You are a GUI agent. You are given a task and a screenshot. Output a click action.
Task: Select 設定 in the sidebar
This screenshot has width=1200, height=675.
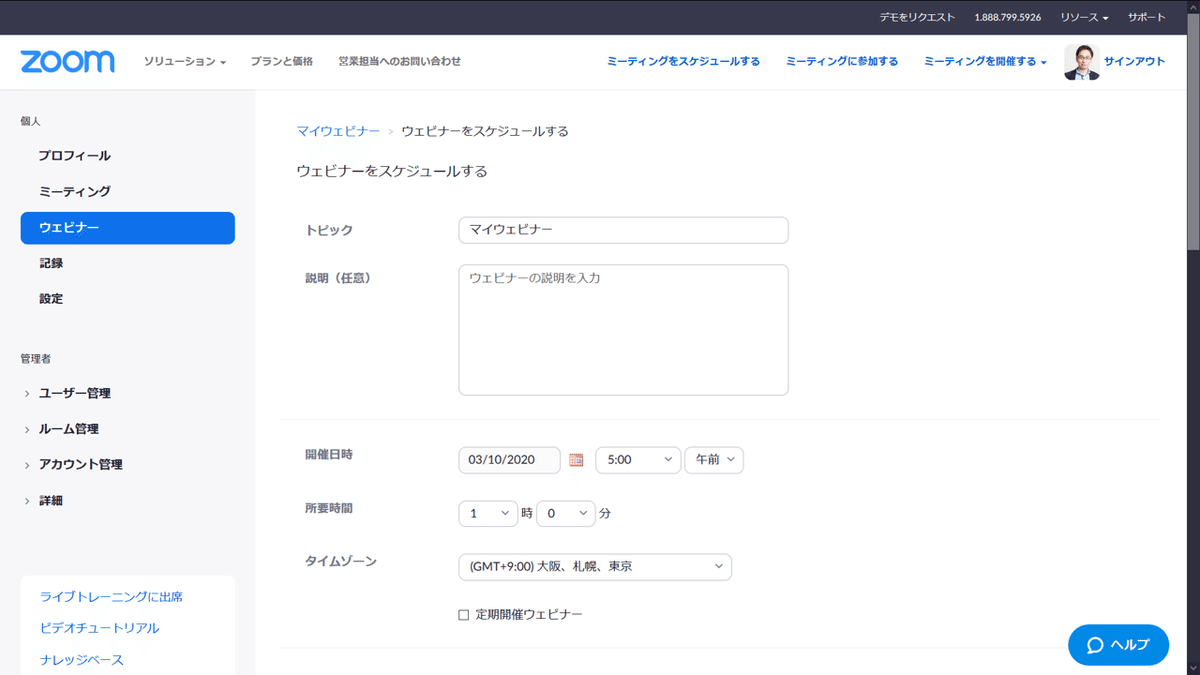click(x=50, y=298)
